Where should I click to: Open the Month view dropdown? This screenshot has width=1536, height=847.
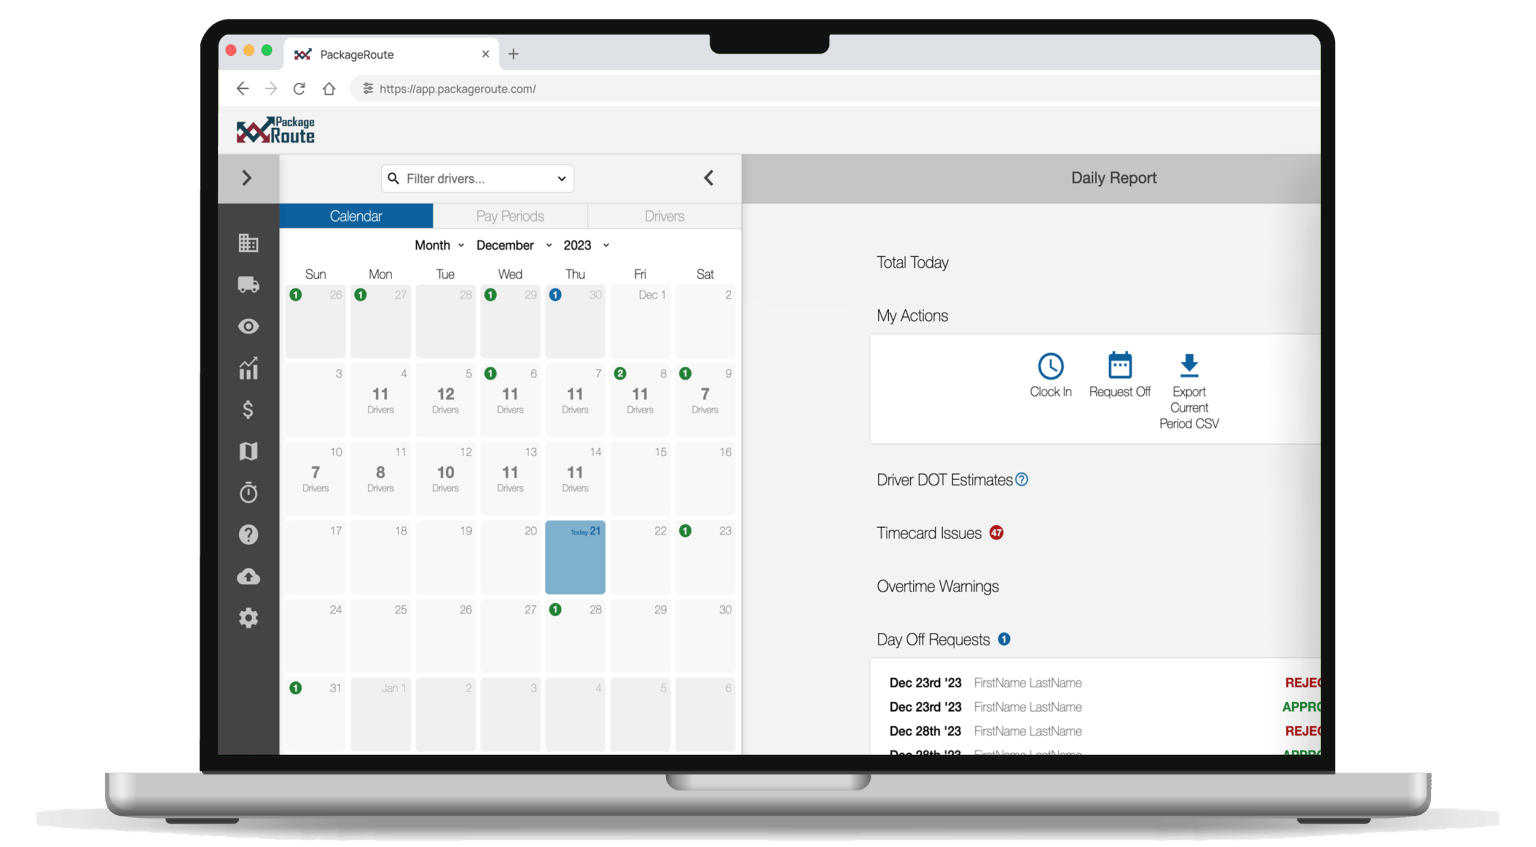click(x=439, y=245)
